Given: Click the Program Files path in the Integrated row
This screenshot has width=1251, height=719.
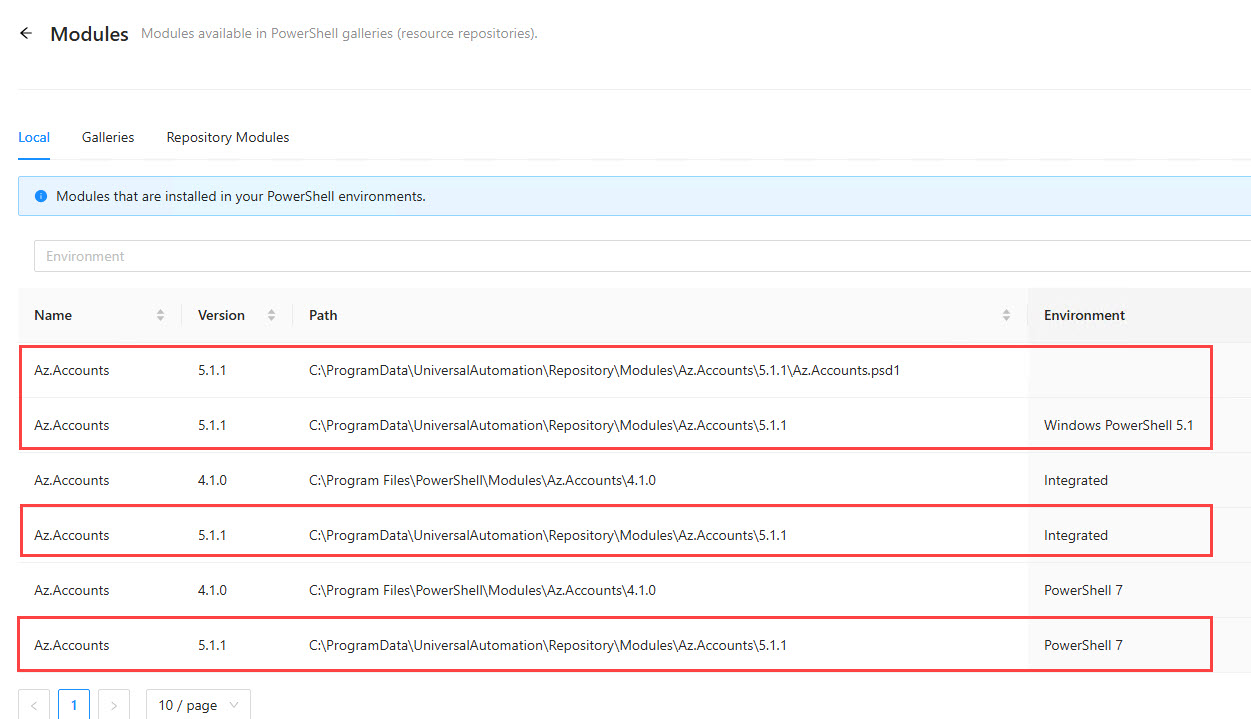Looking at the screenshot, I should pyautogui.click(x=482, y=480).
